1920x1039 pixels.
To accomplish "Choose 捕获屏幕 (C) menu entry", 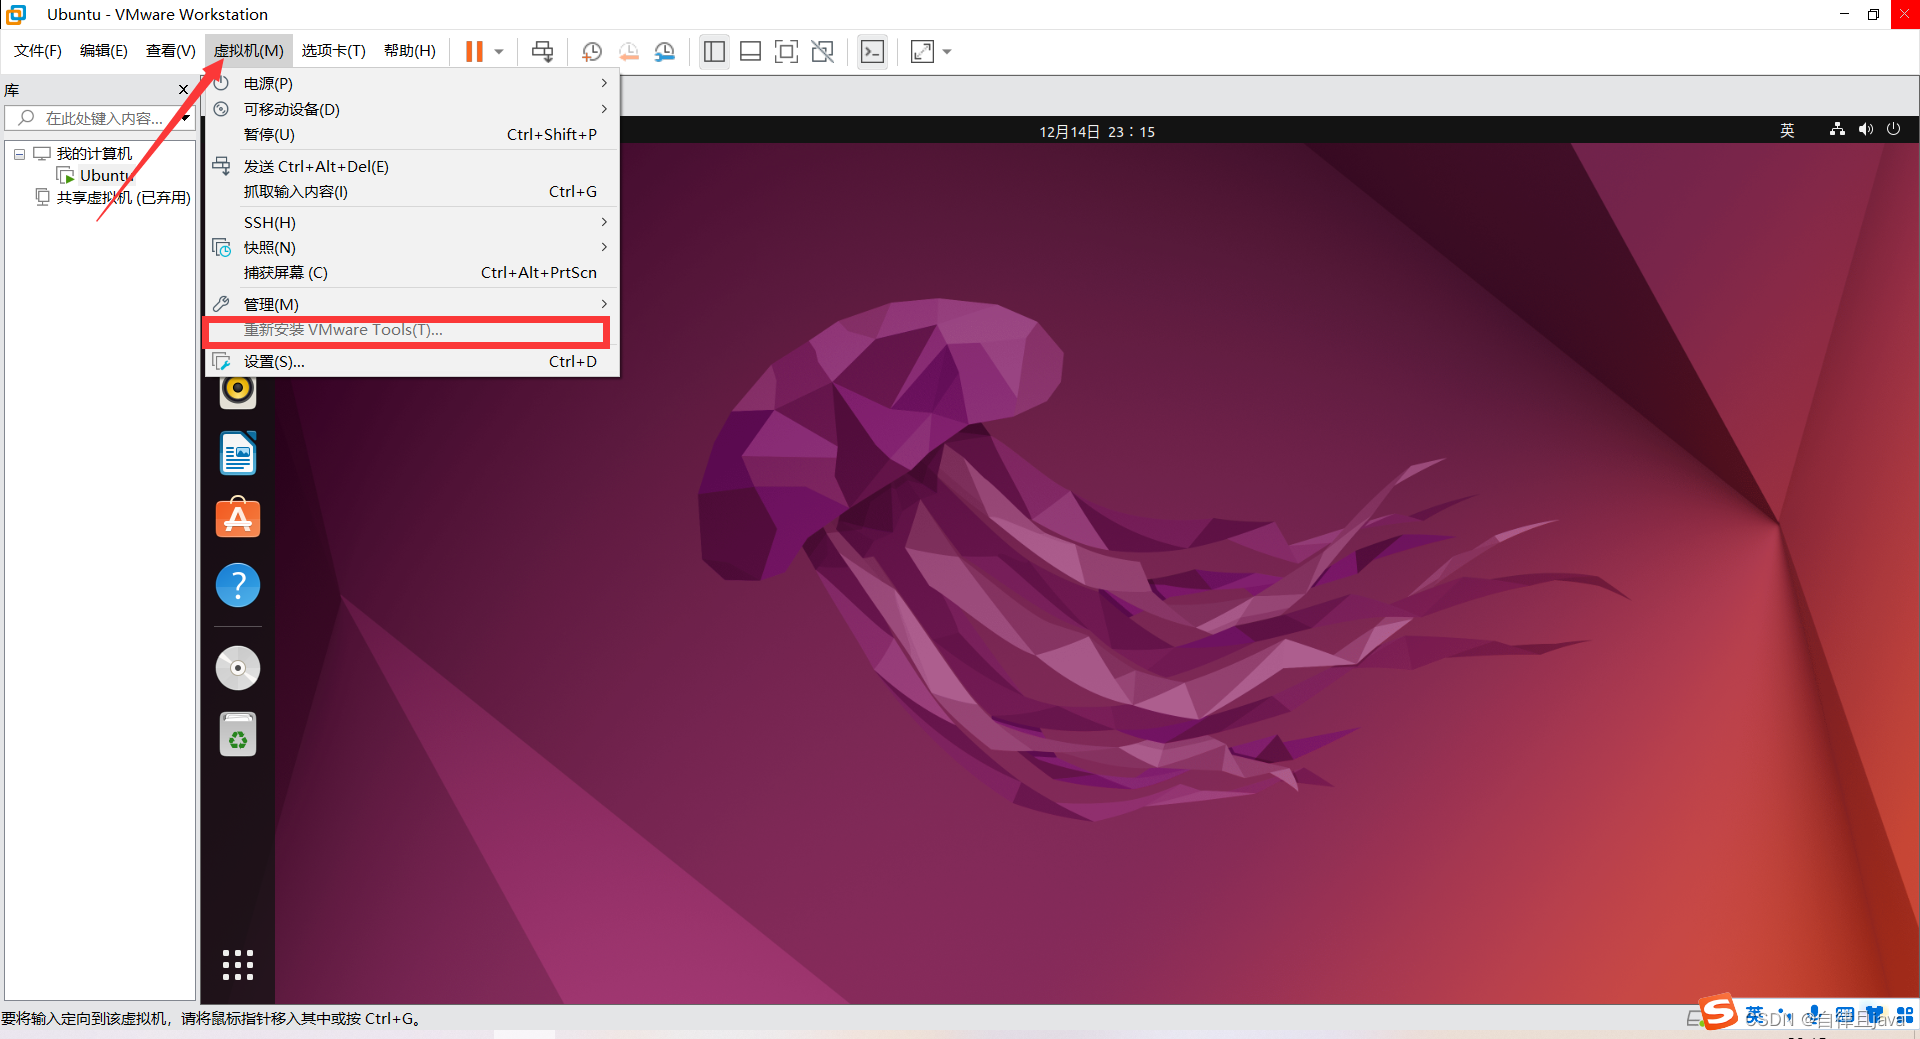I will pos(412,272).
